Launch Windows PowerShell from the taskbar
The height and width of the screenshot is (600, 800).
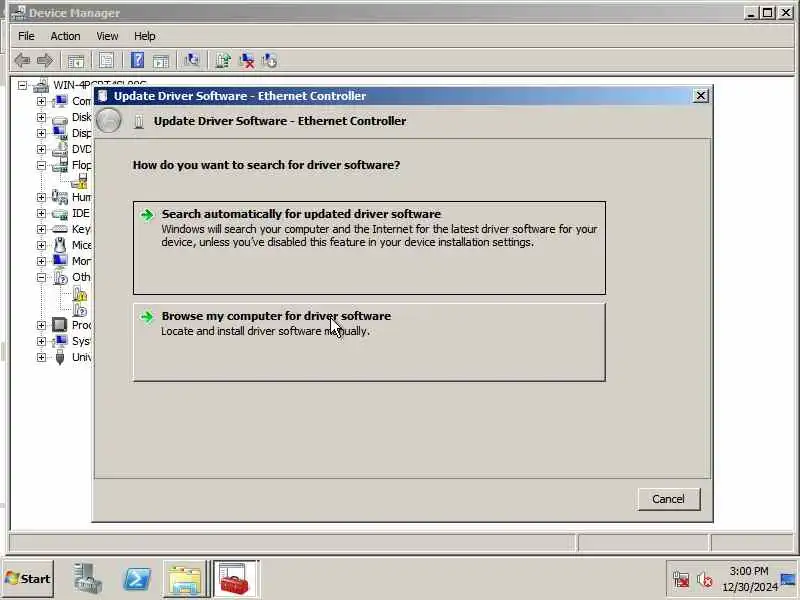(x=137, y=579)
